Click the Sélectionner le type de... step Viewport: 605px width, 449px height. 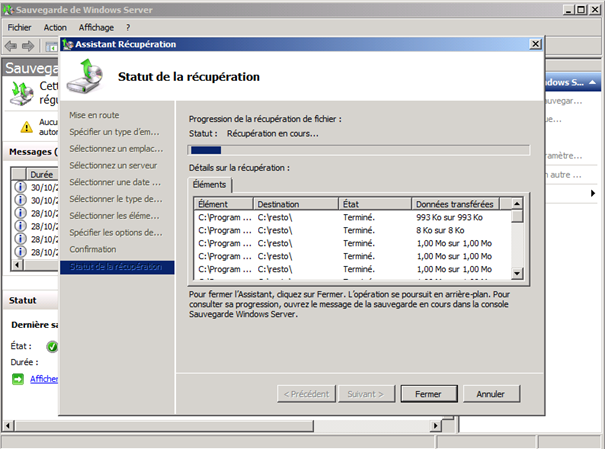point(116,199)
